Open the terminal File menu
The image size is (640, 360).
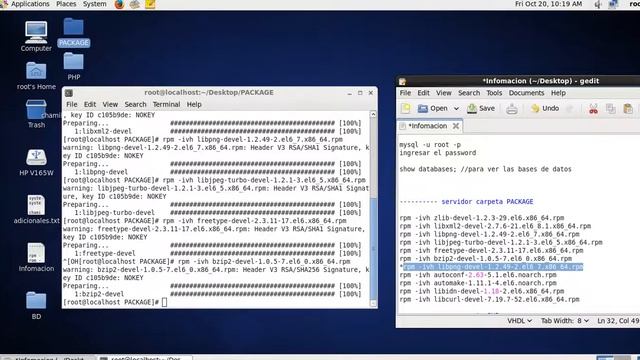[x=72, y=104]
